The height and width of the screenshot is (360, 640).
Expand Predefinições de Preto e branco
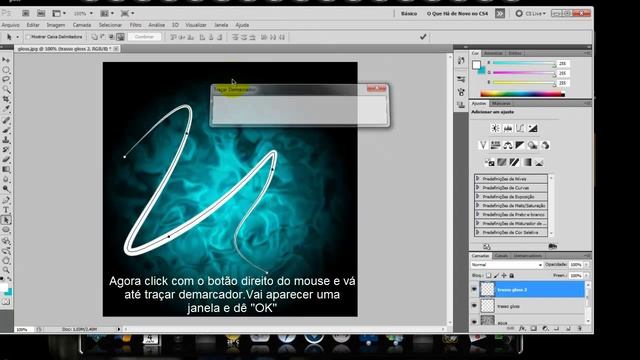(x=478, y=214)
